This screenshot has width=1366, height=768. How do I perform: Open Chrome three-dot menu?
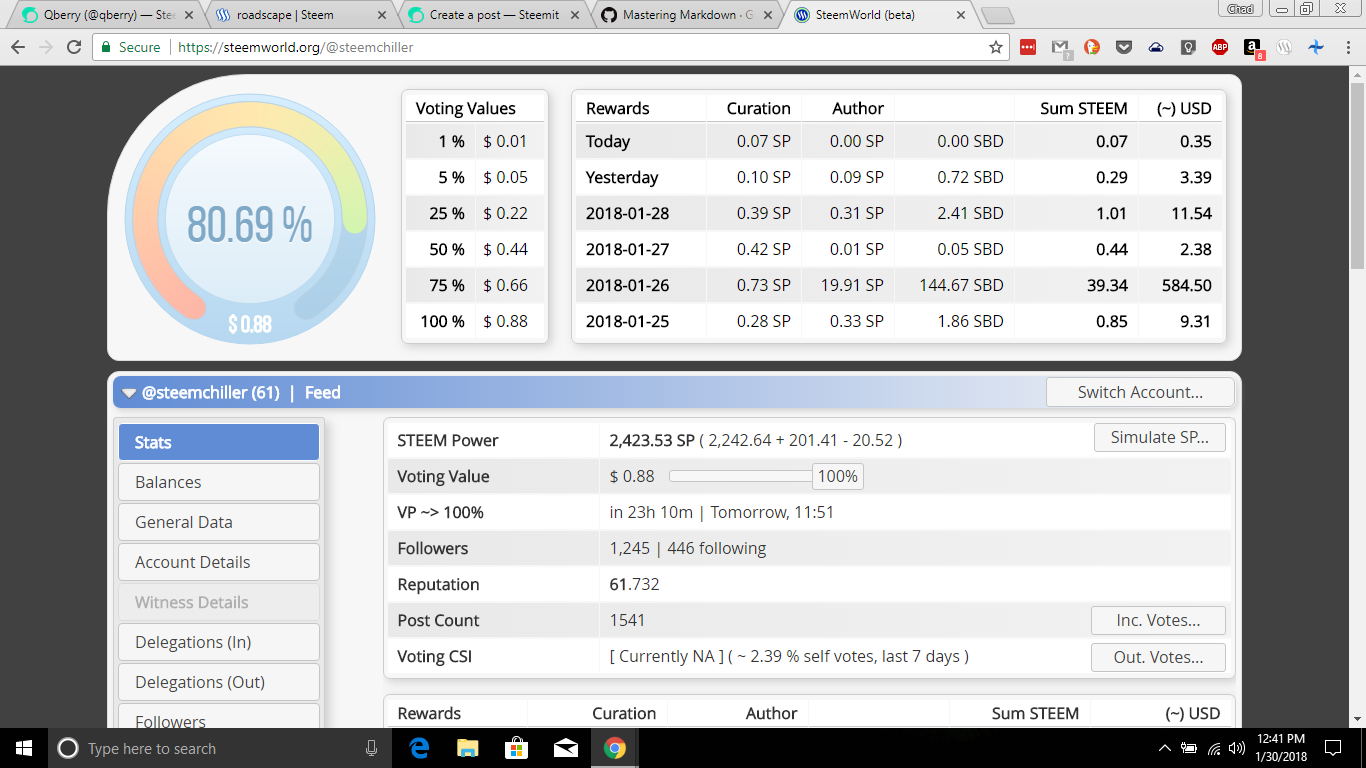coord(1348,47)
